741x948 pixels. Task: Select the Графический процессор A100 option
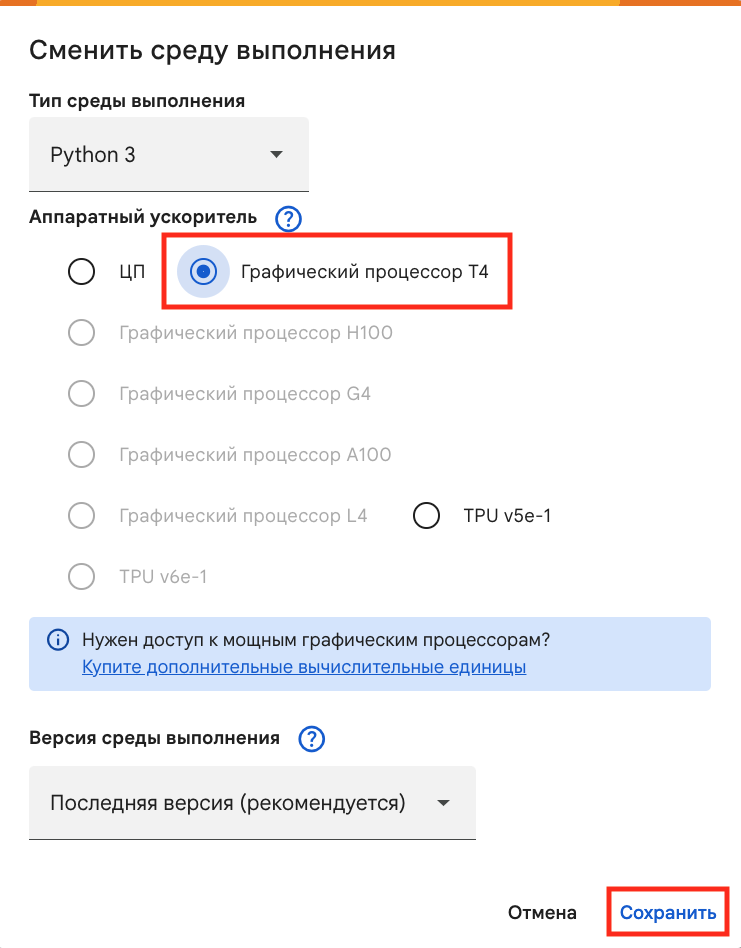pos(81,454)
